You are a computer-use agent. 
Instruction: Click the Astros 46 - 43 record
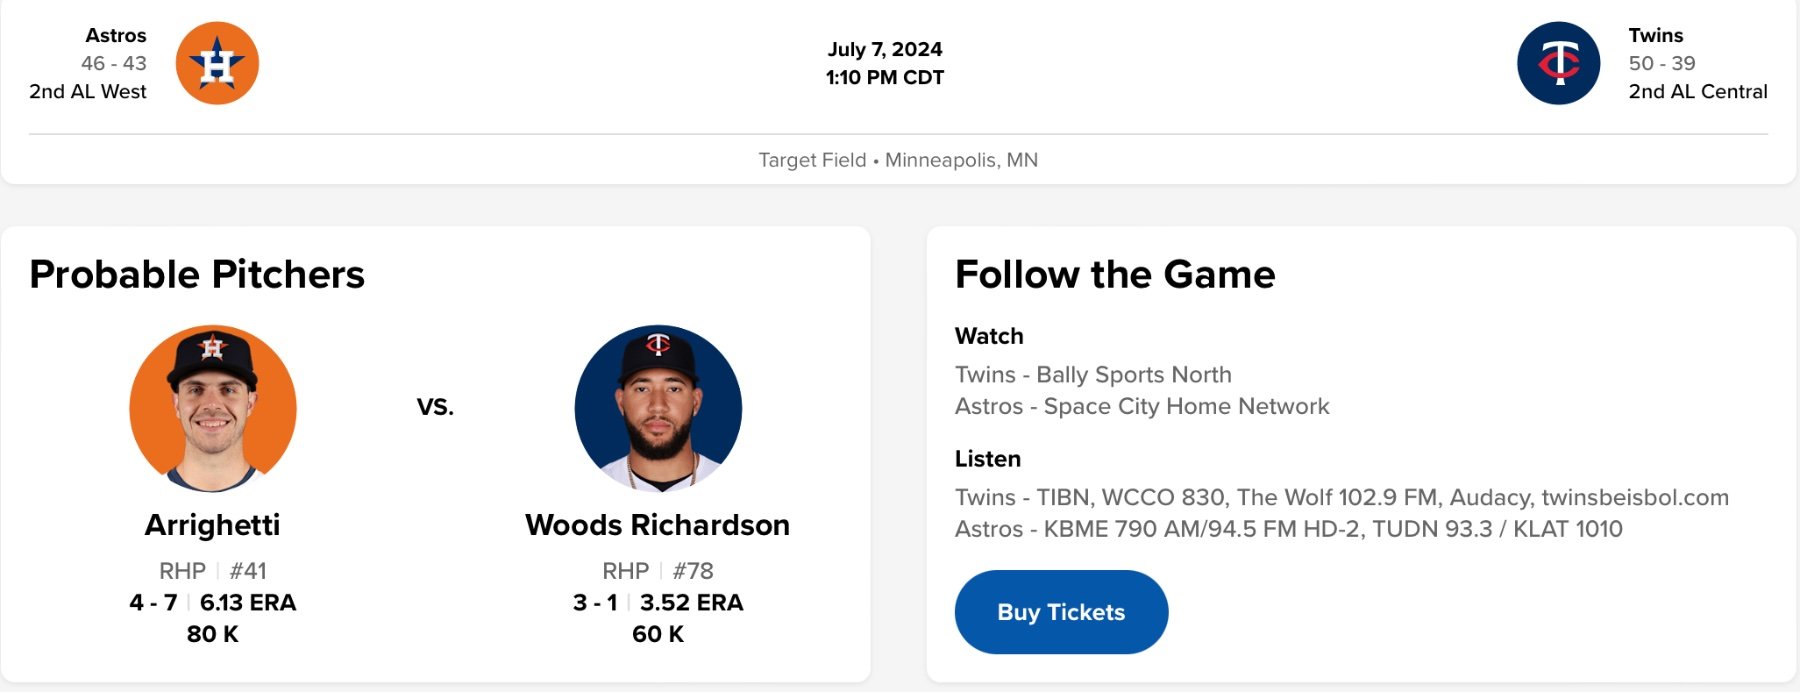pos(114,63)
